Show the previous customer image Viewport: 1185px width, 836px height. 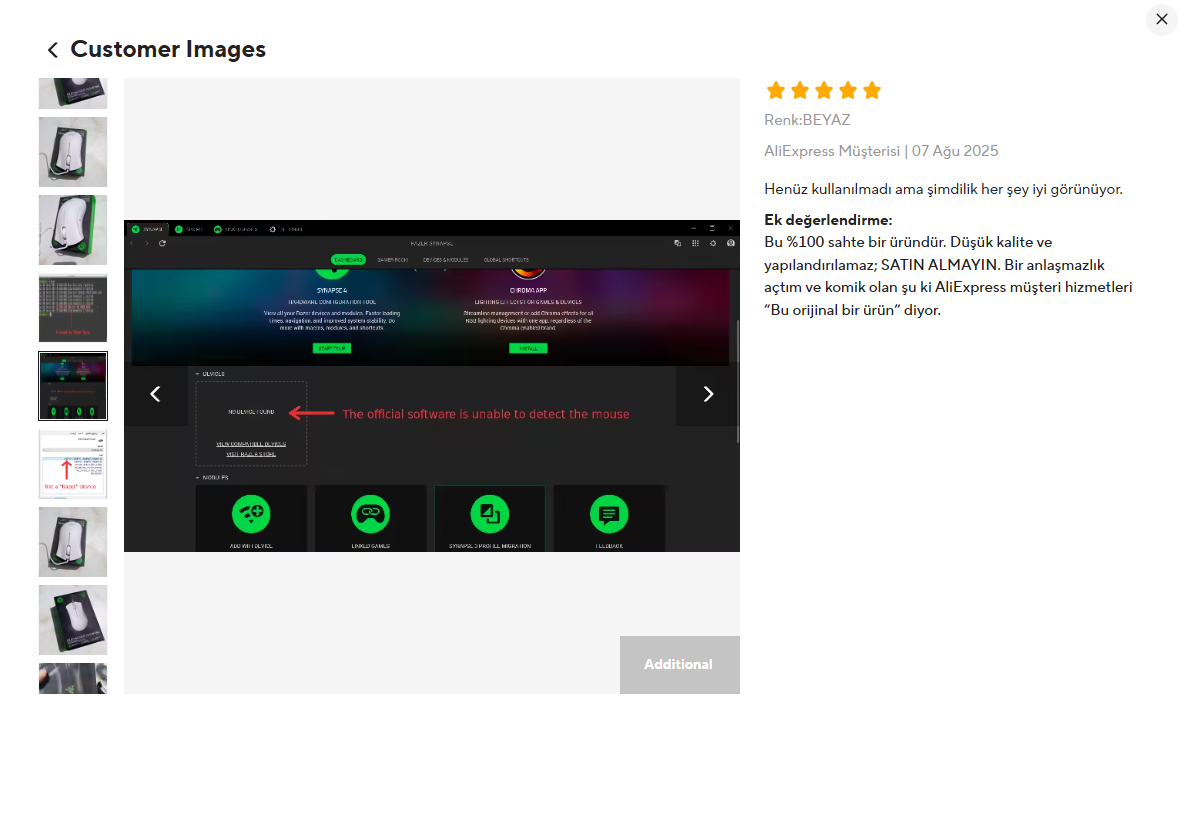click(x=156, y=394)
